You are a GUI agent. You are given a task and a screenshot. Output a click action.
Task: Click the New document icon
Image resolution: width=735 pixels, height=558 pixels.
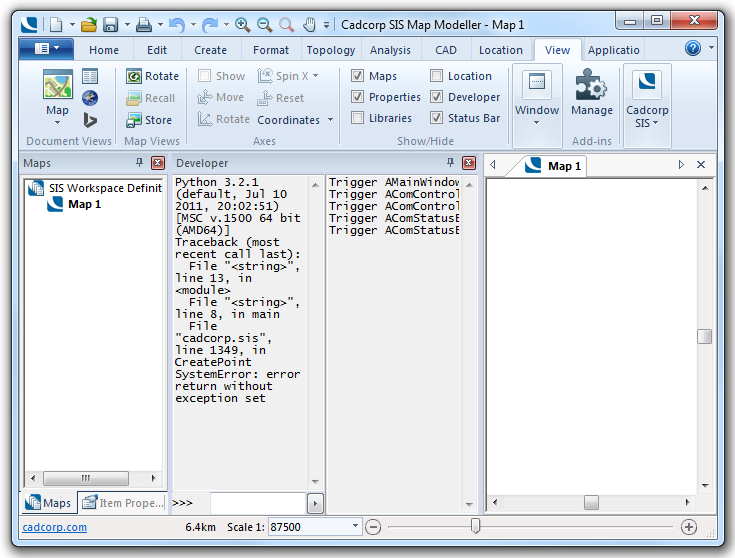(x=56, y=24)
